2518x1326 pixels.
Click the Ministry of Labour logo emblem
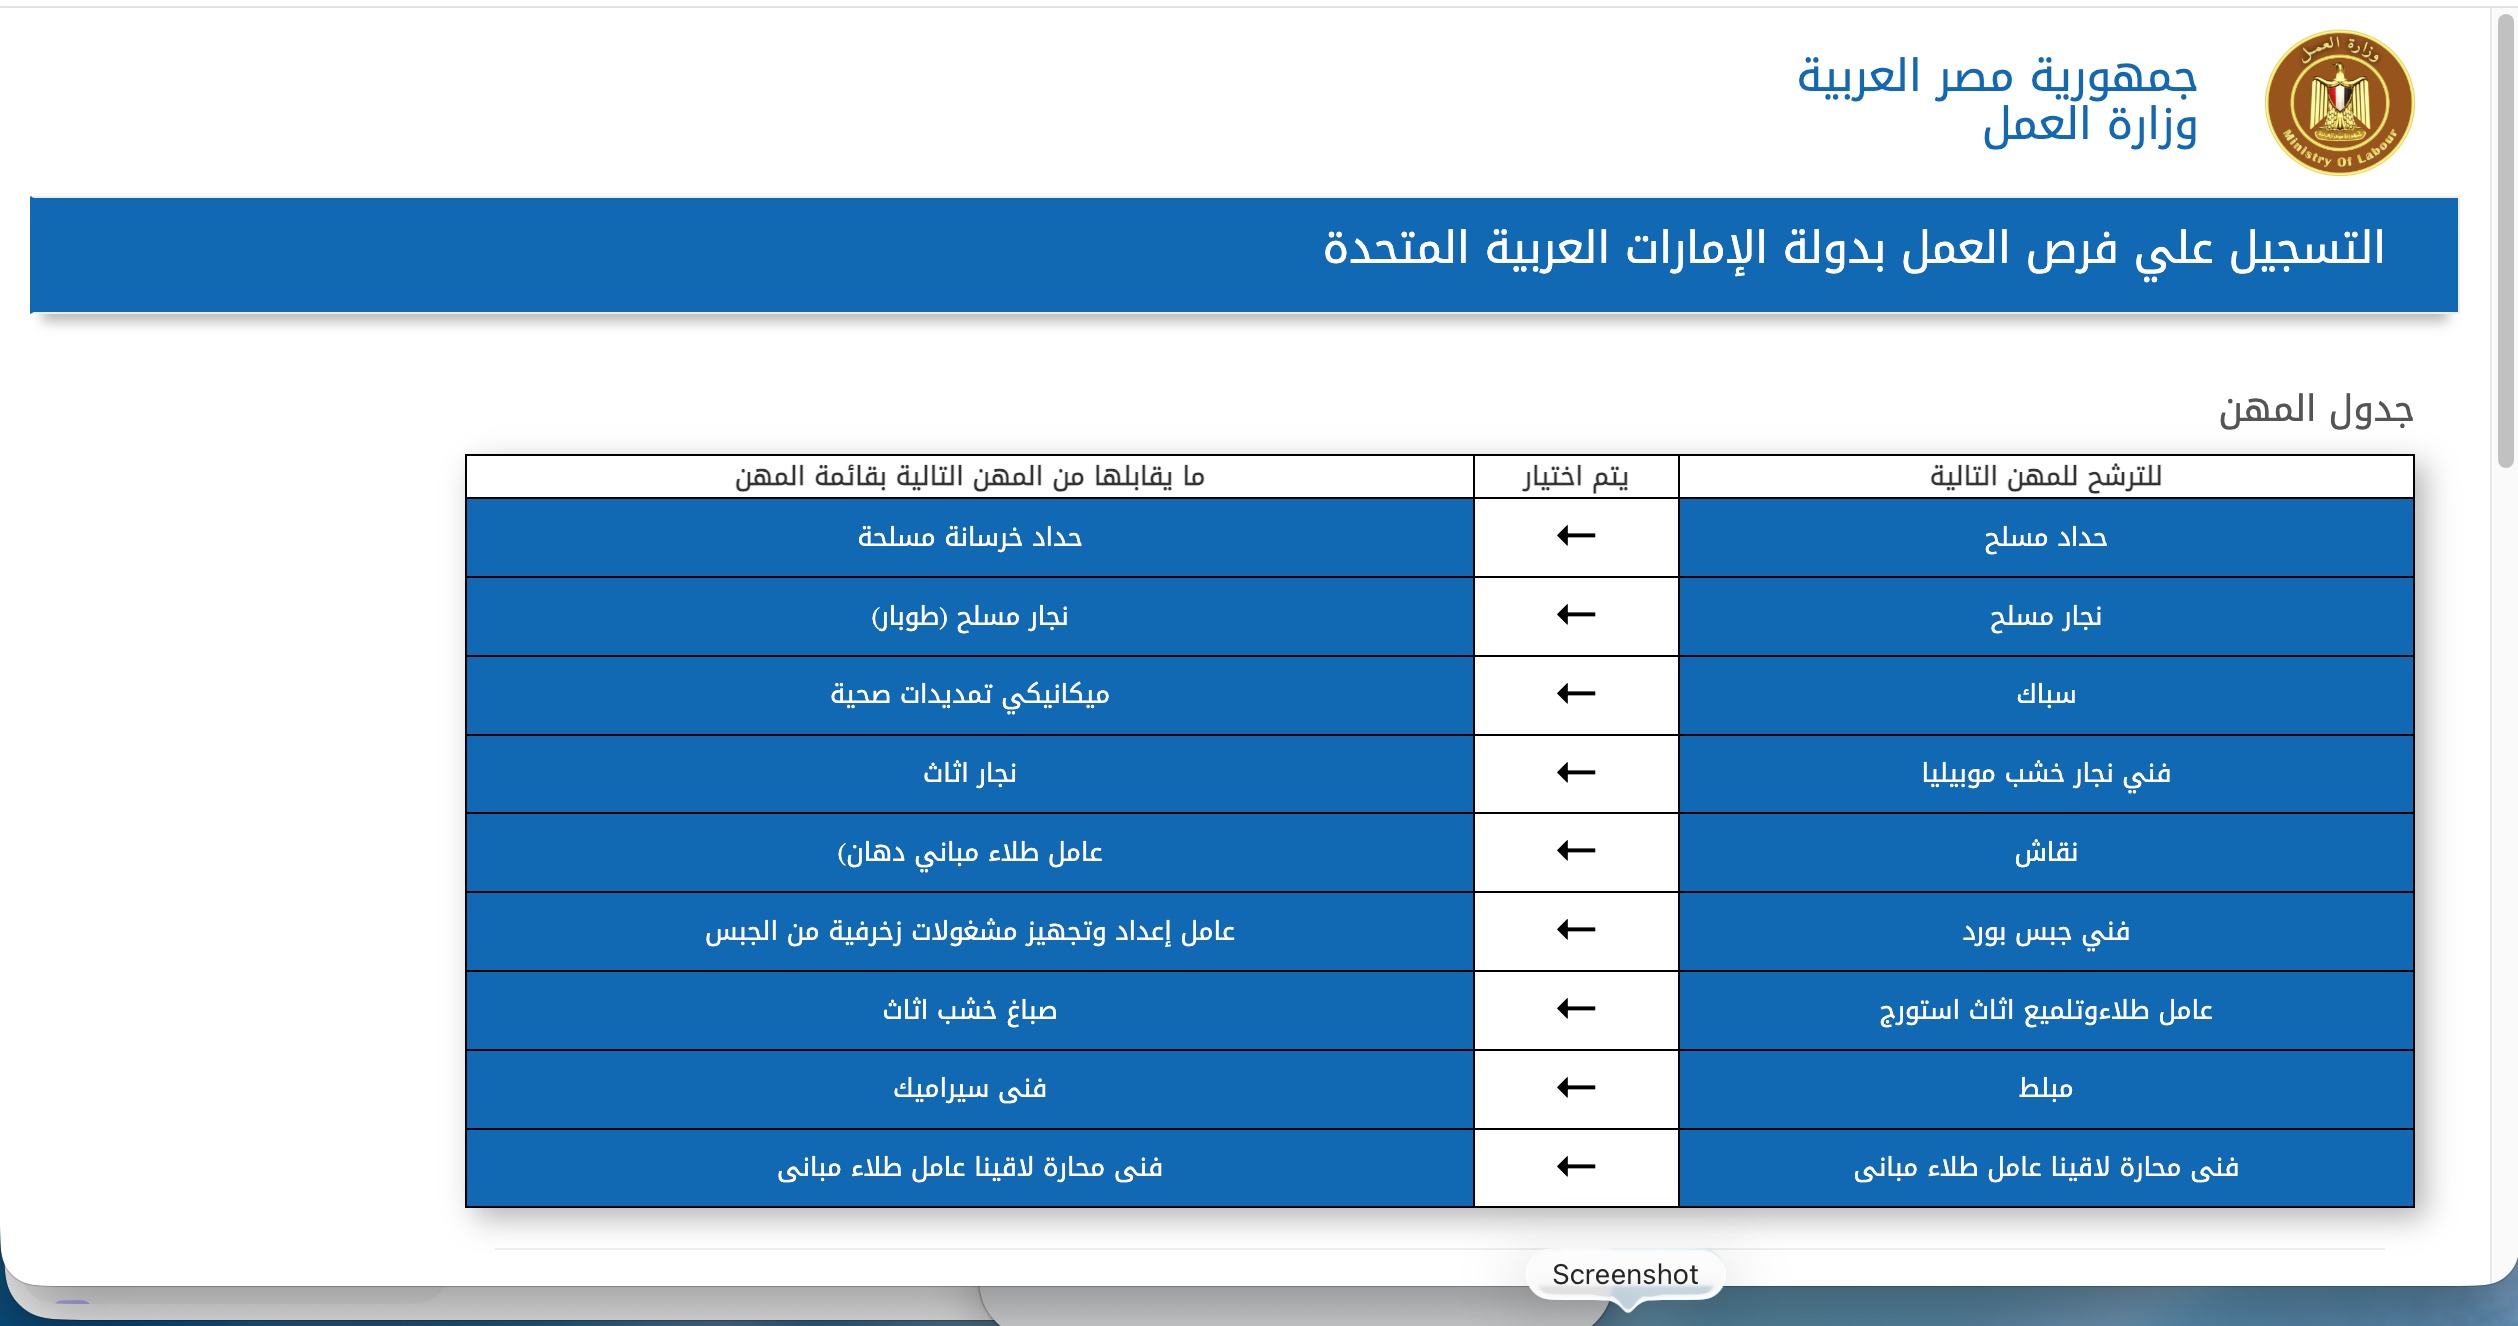coord(2339,103)
